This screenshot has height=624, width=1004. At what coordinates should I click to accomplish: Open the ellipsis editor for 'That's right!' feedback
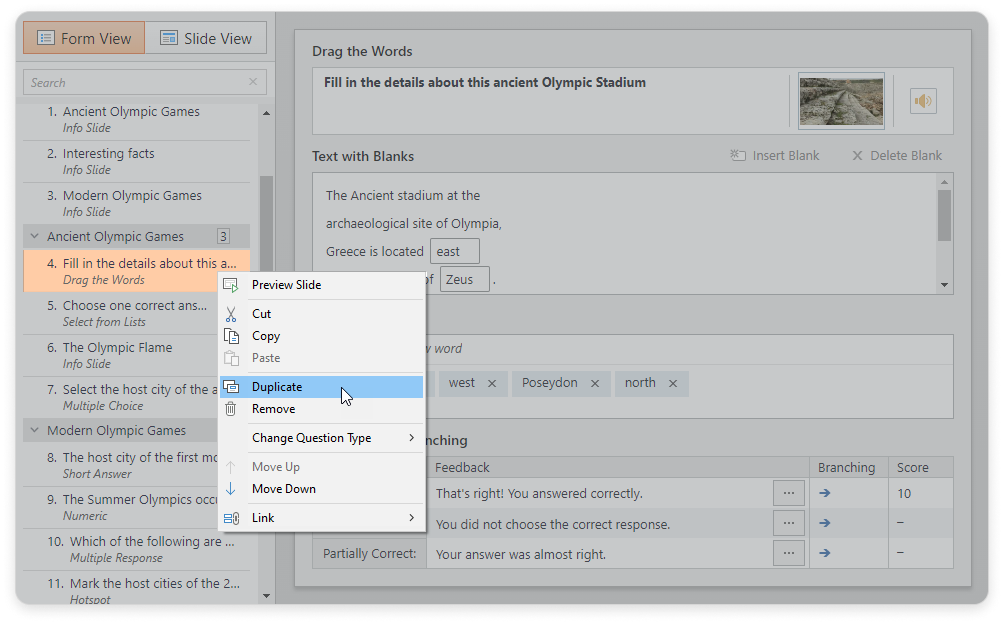pos(788,493)
